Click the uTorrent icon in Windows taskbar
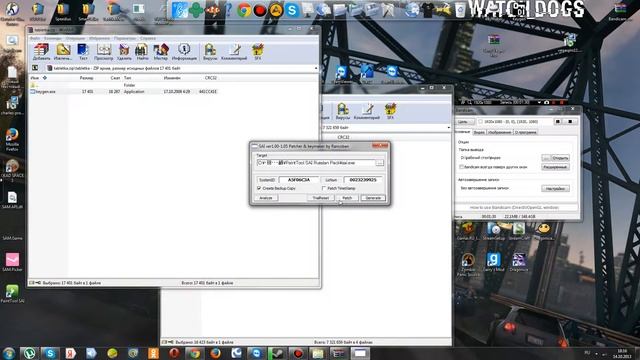This screenshot has height=360, width=640. pos(29,353)
